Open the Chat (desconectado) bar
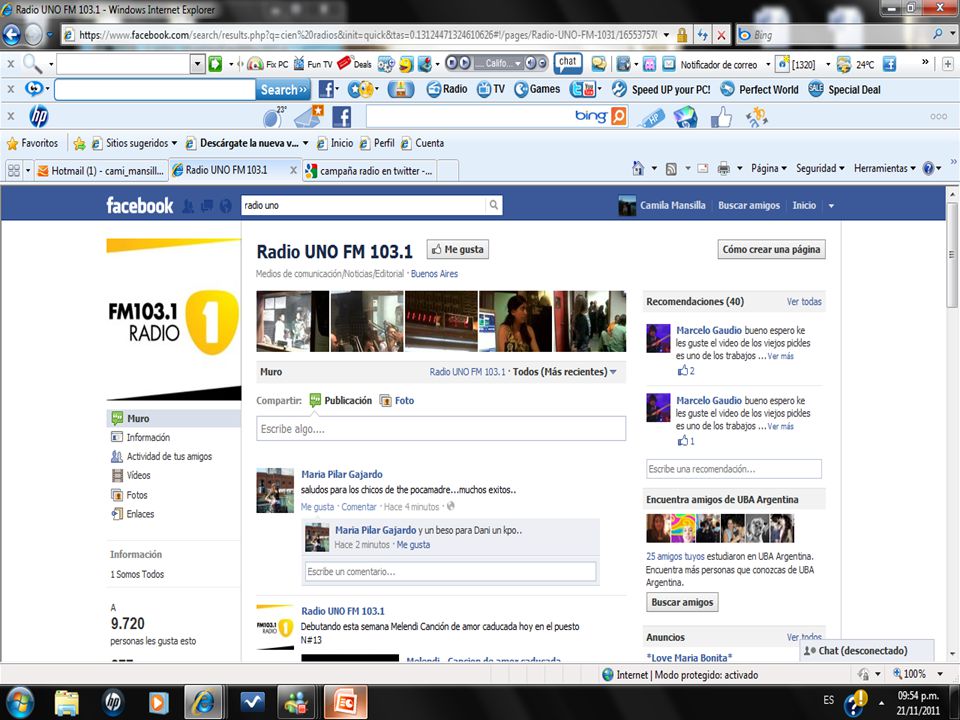 866,651
